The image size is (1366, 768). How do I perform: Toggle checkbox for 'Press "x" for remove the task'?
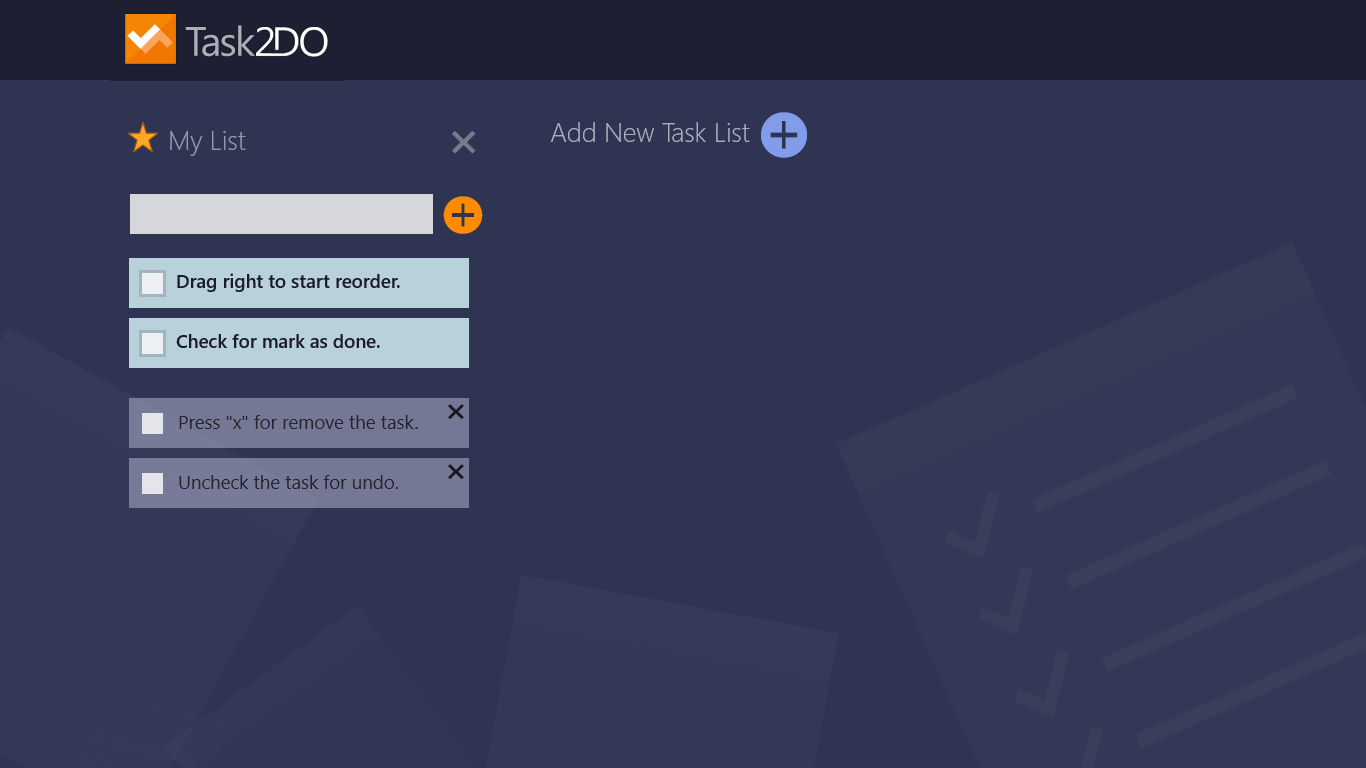point(152,423)
